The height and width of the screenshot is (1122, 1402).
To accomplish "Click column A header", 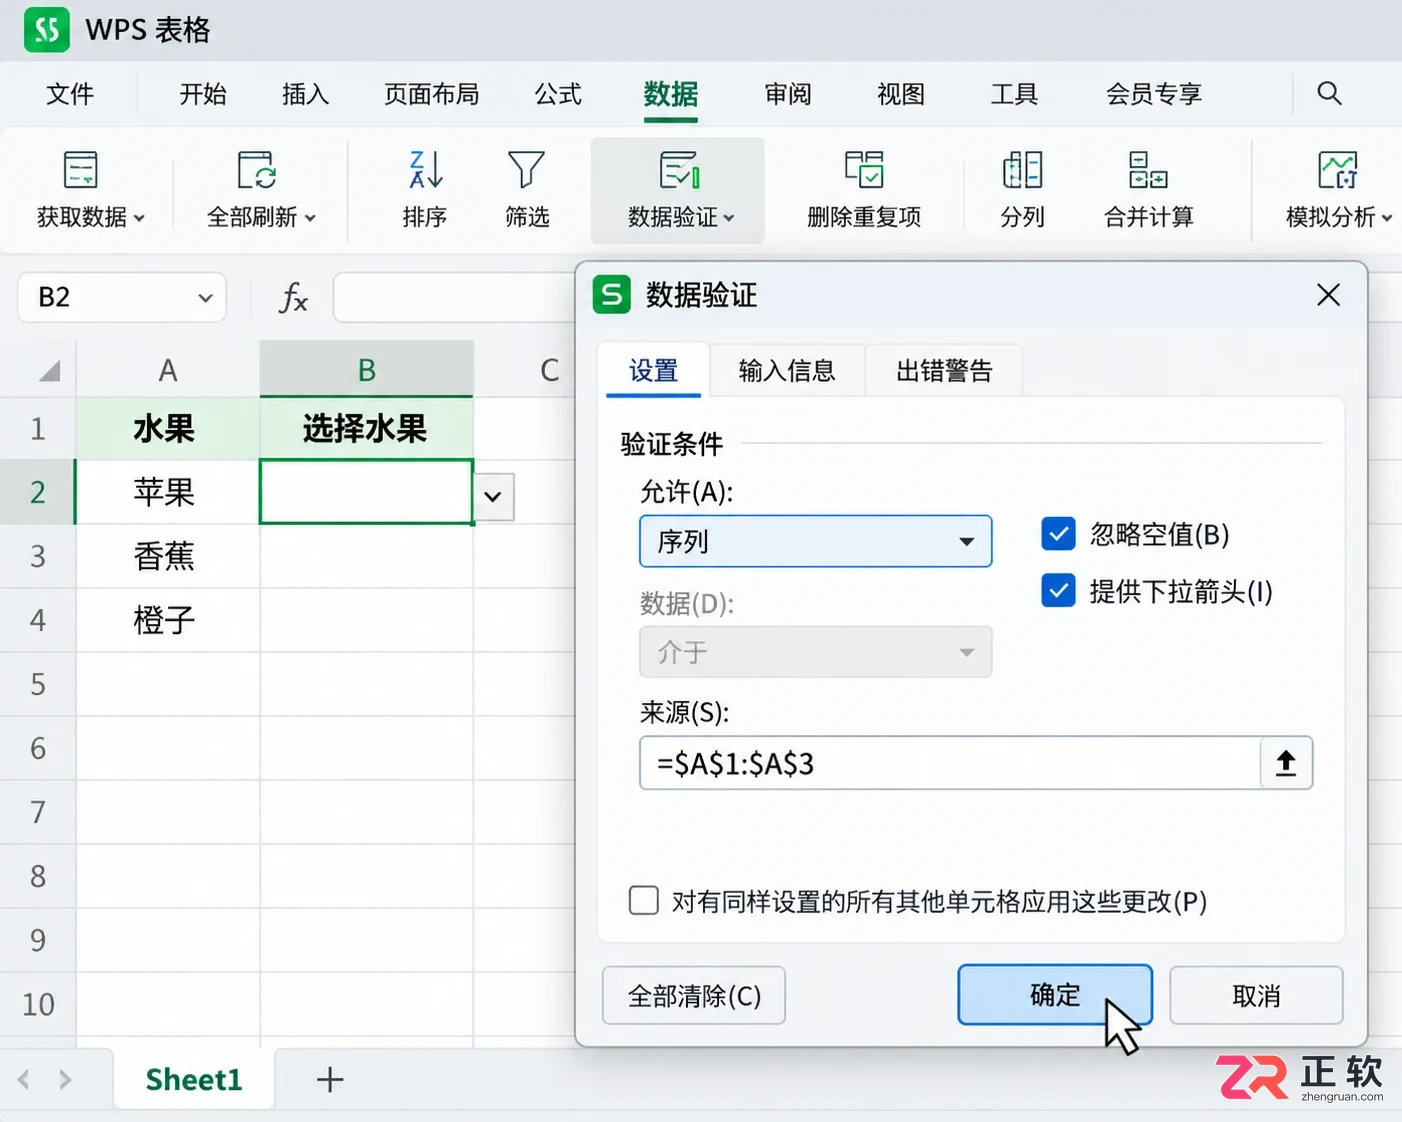I will 167,370.
